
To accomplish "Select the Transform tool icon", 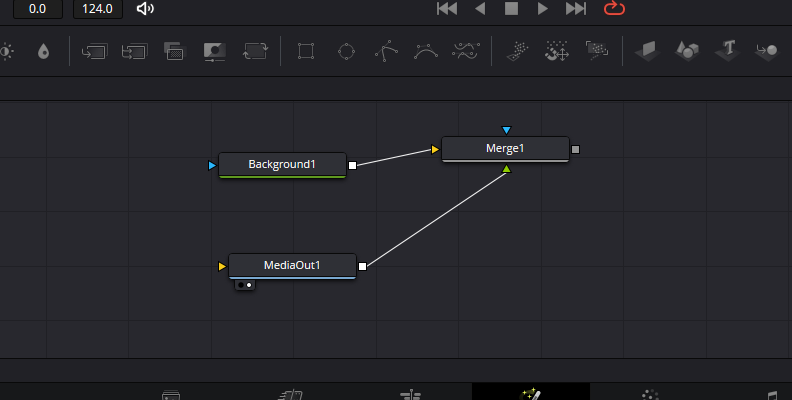I will tap(255, 50).
